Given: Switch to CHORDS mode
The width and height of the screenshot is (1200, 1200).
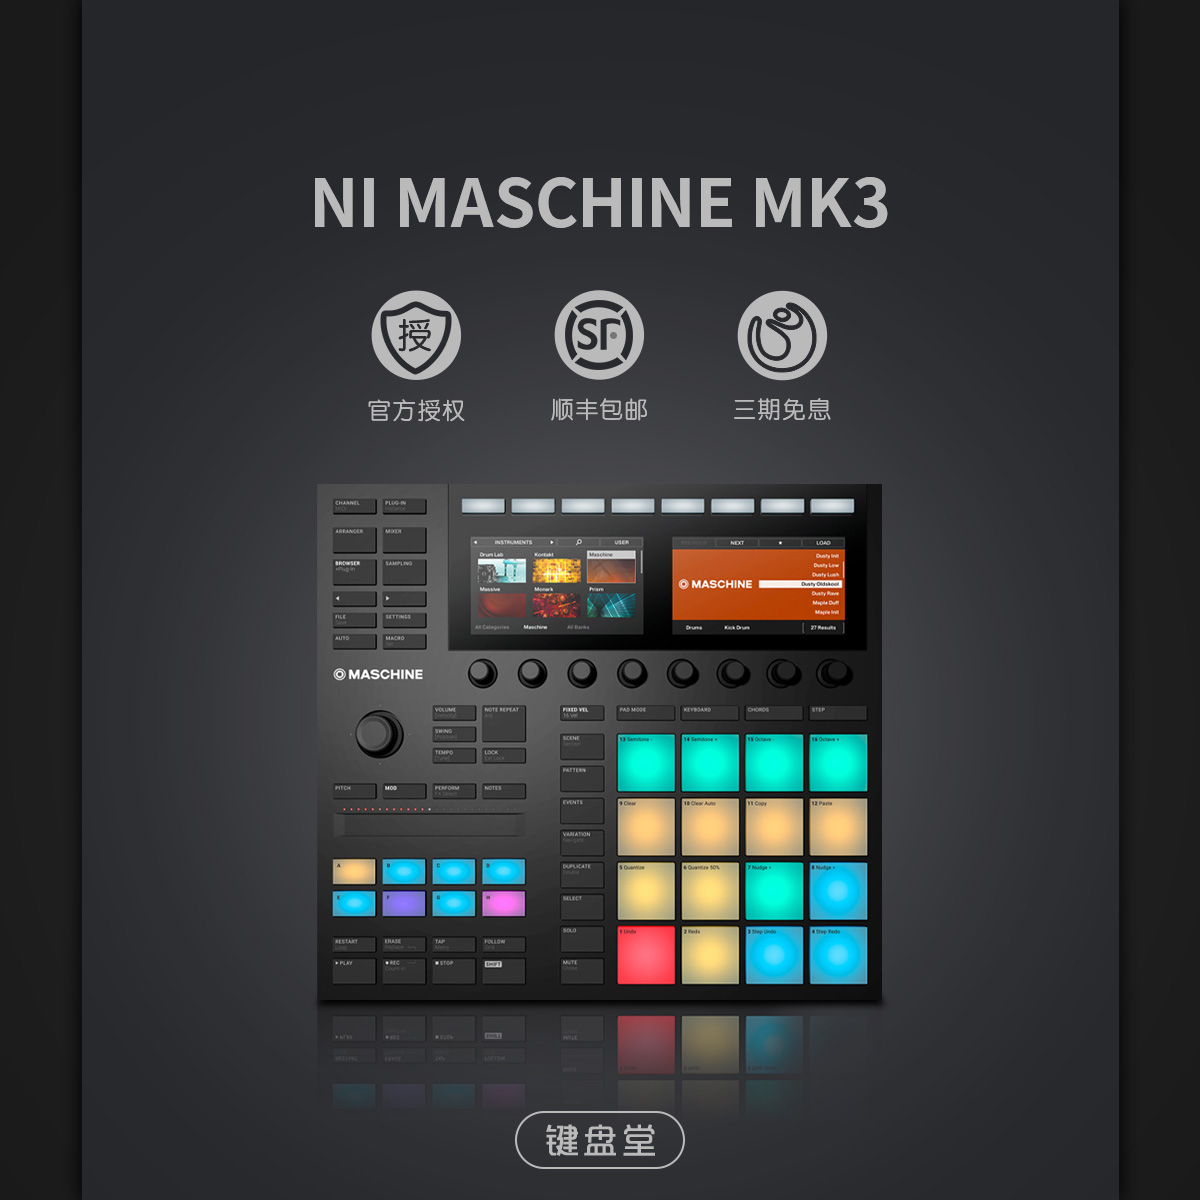Looking at the screenshot, I should click(x=774, y=712).
